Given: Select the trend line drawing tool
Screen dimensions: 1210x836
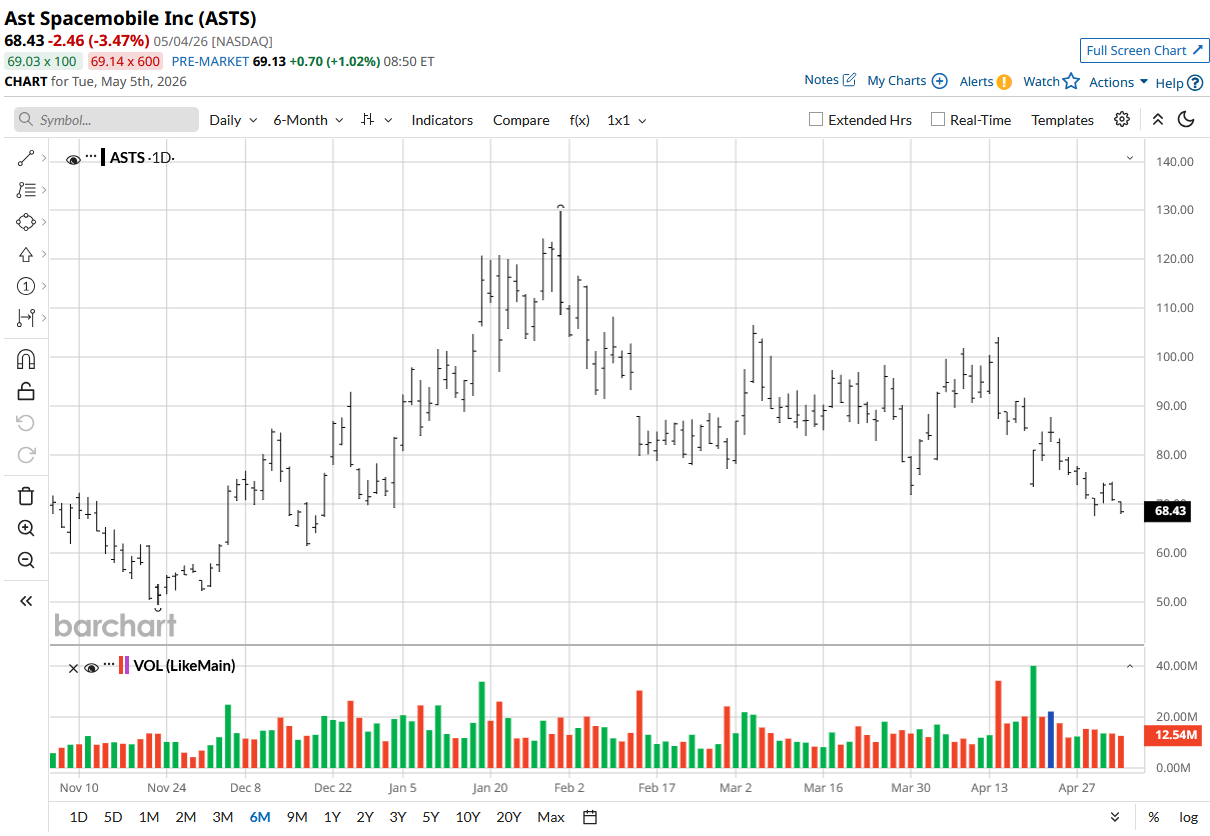Looking at the screenshot, I should click(26, 158).
